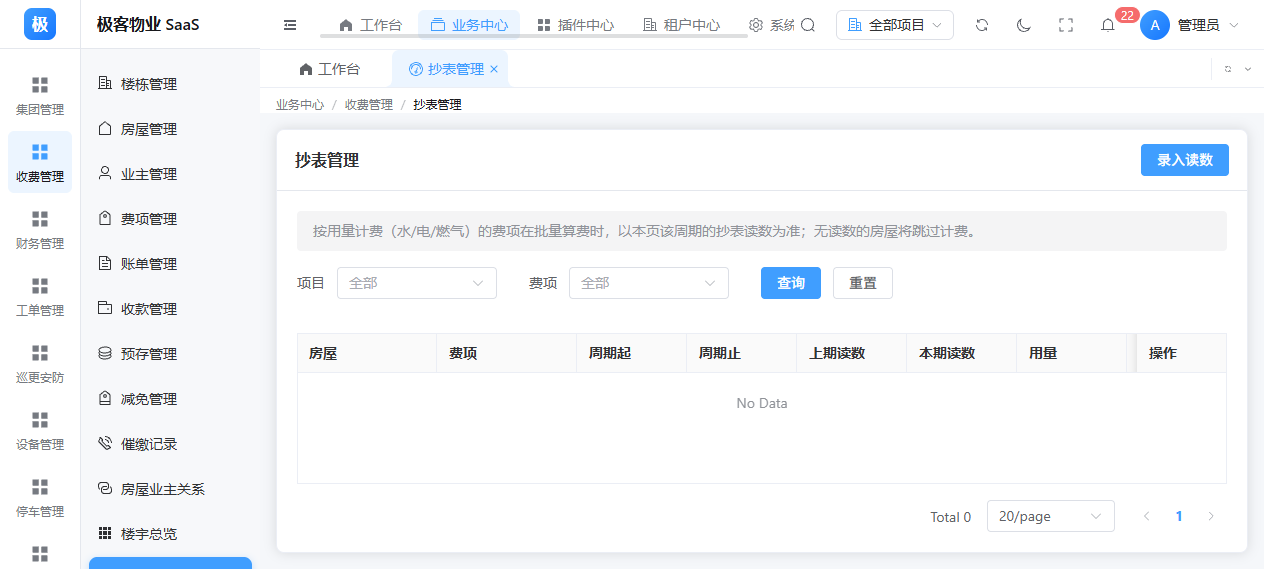Collapse sidebar with hamburger menu icon
Image resolution: width=1264 pixels, height=569 pixels.
pyautogui.click(x=290, y=25)
